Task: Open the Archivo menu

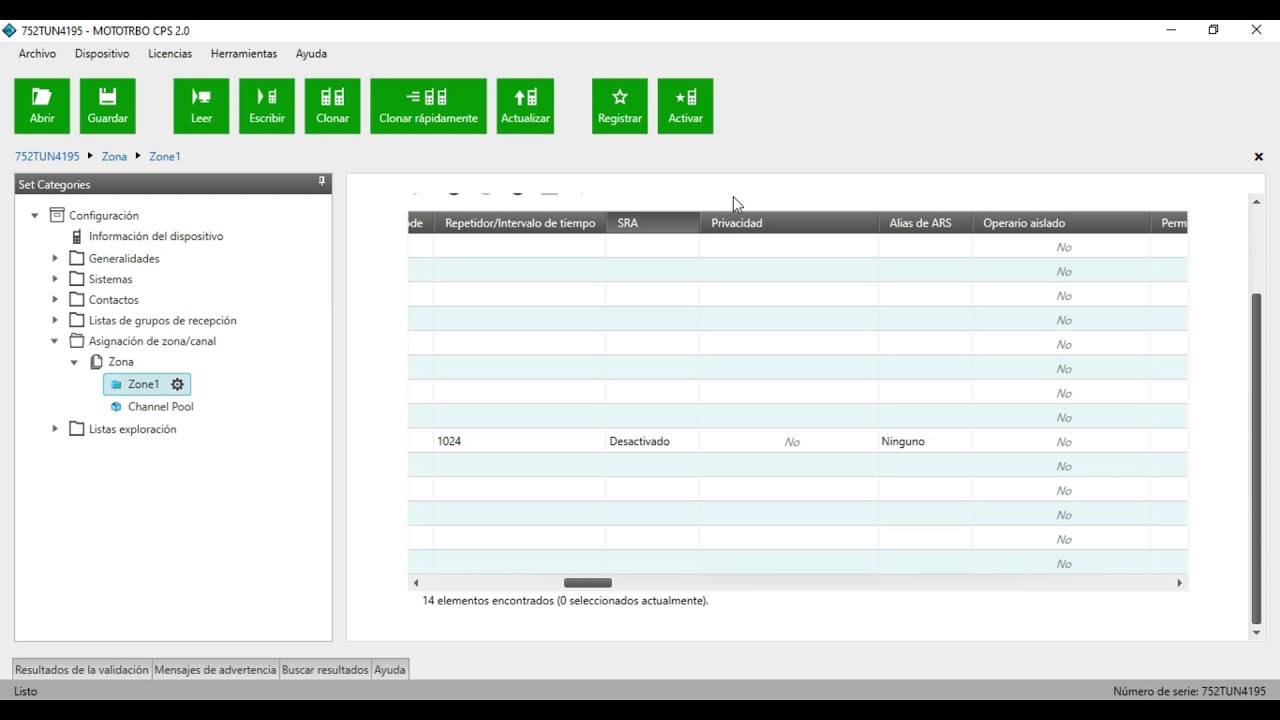Action: (37, 54)
